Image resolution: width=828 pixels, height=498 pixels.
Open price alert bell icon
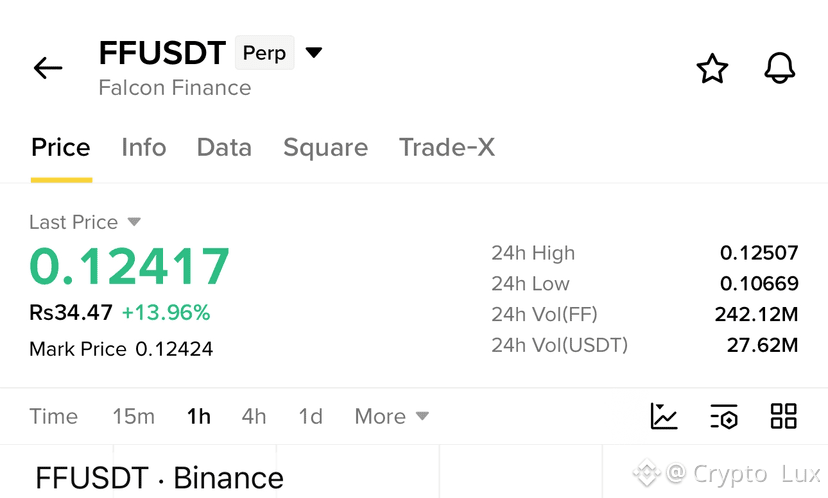pos(779,68)
